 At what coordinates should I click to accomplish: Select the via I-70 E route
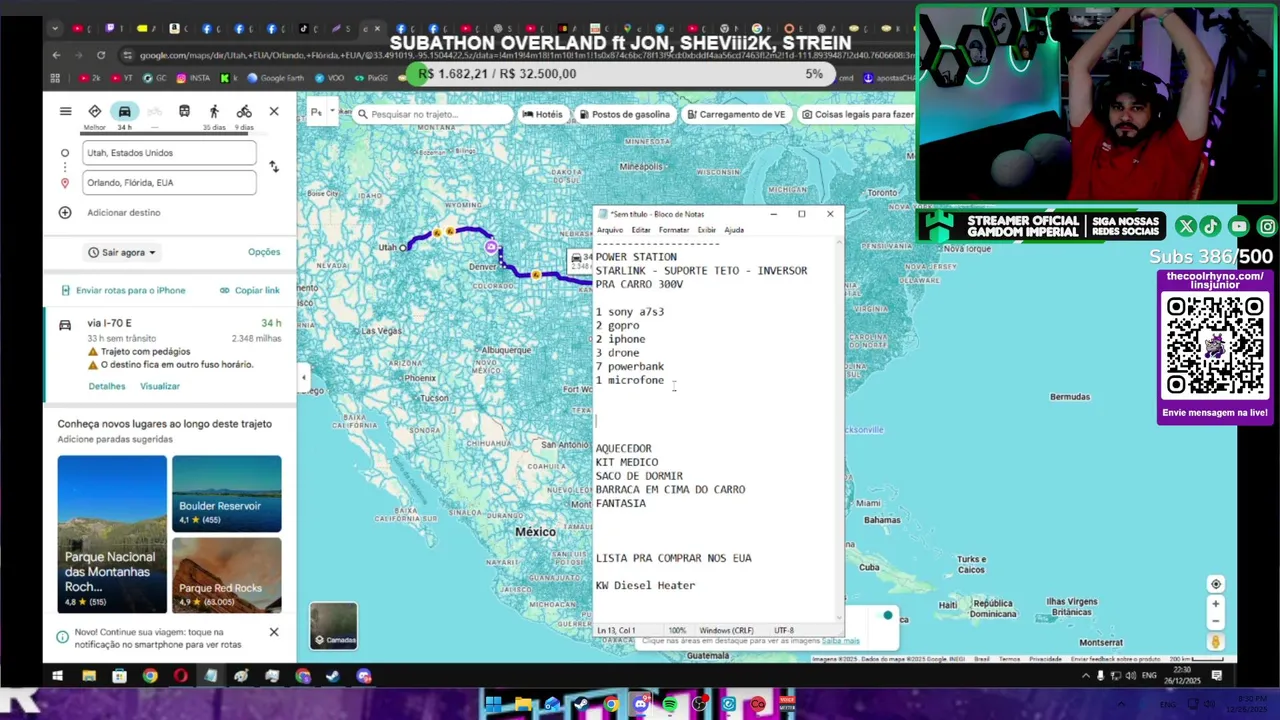[169, 353]
